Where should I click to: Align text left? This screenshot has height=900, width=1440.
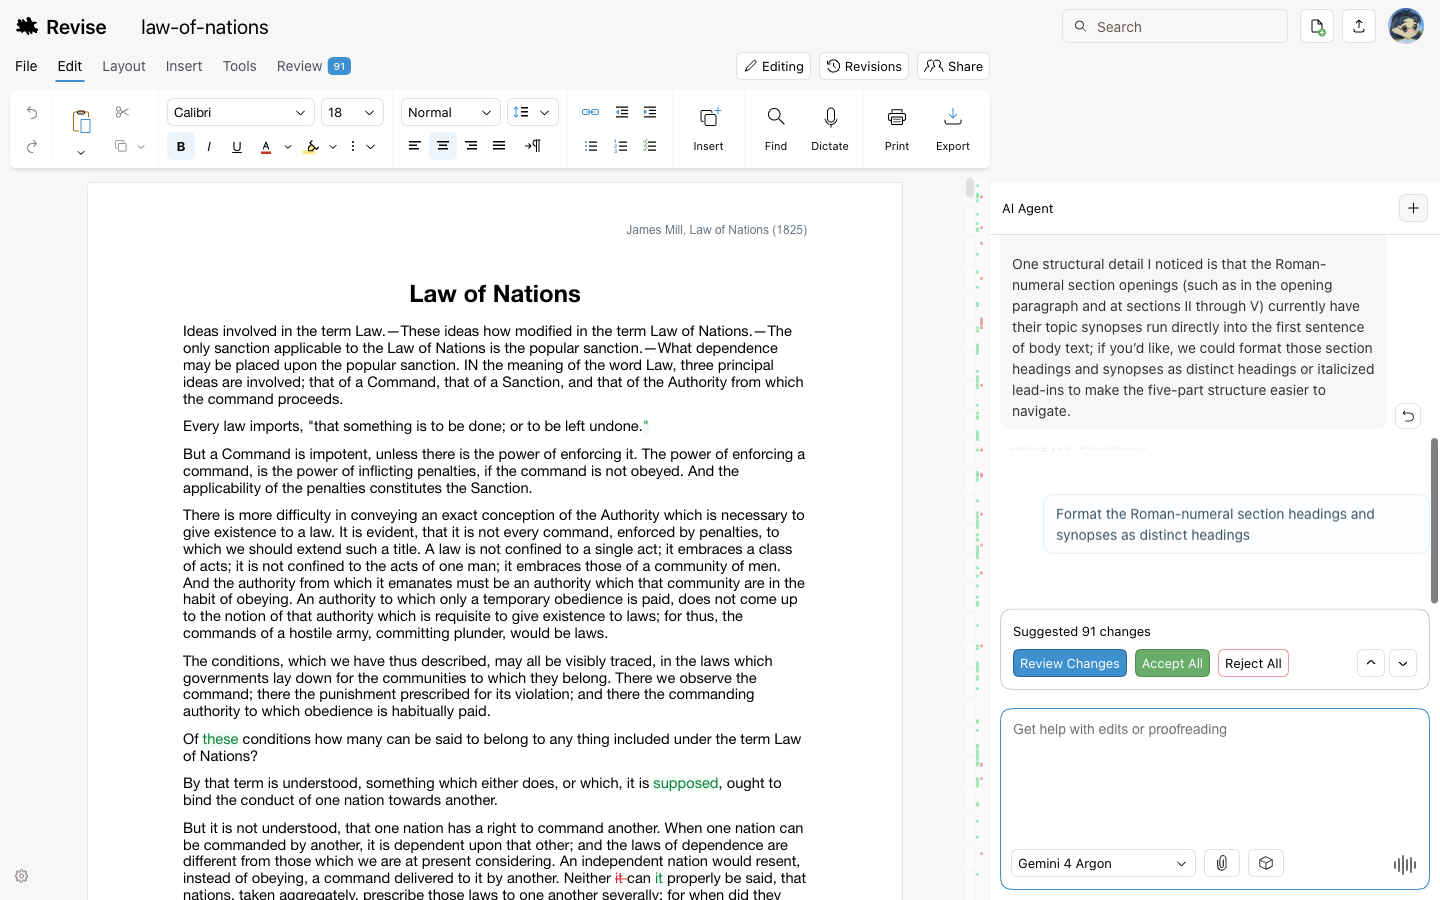click(415, 146)
